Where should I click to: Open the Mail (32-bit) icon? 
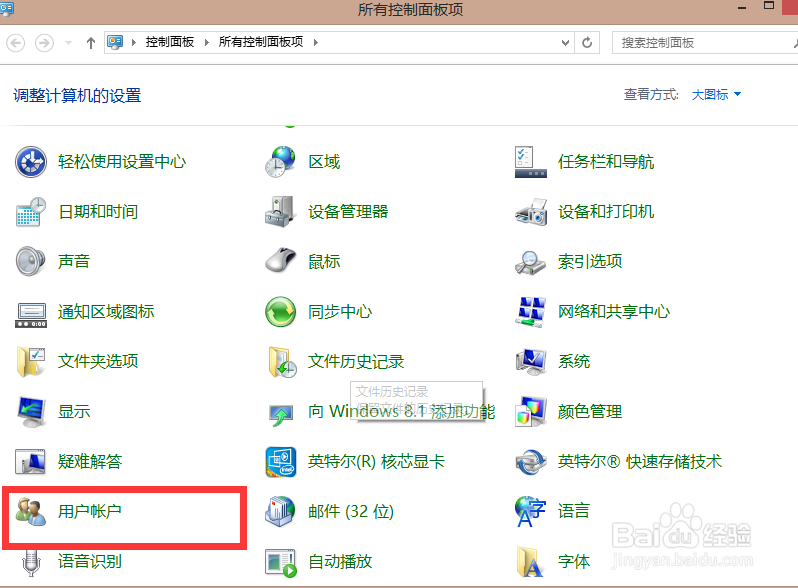280,511
